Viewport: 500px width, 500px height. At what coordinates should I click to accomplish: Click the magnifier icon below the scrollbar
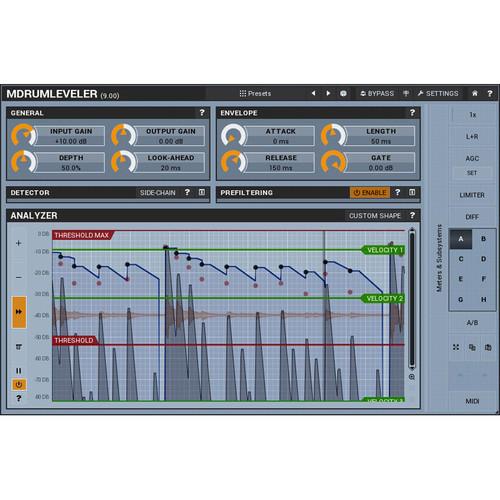(x=412, y=377)
